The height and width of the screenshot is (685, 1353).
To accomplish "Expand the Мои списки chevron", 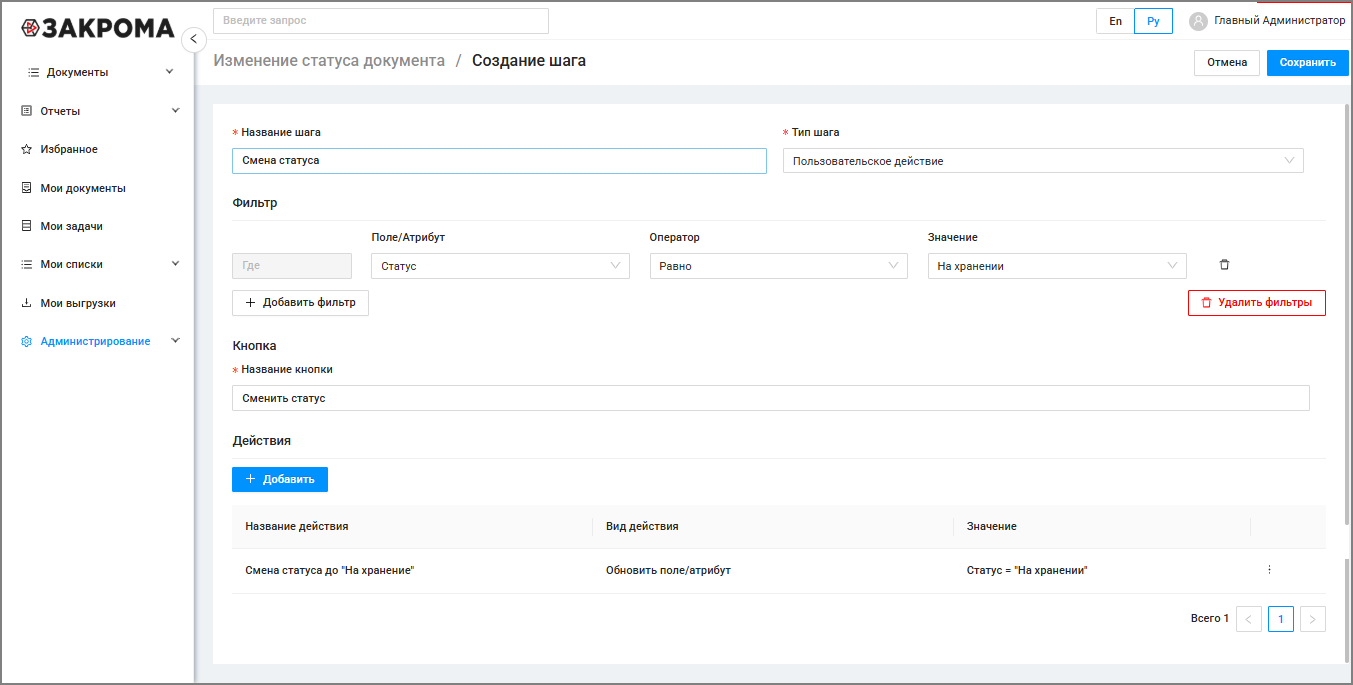I will (x=175, y=264).
